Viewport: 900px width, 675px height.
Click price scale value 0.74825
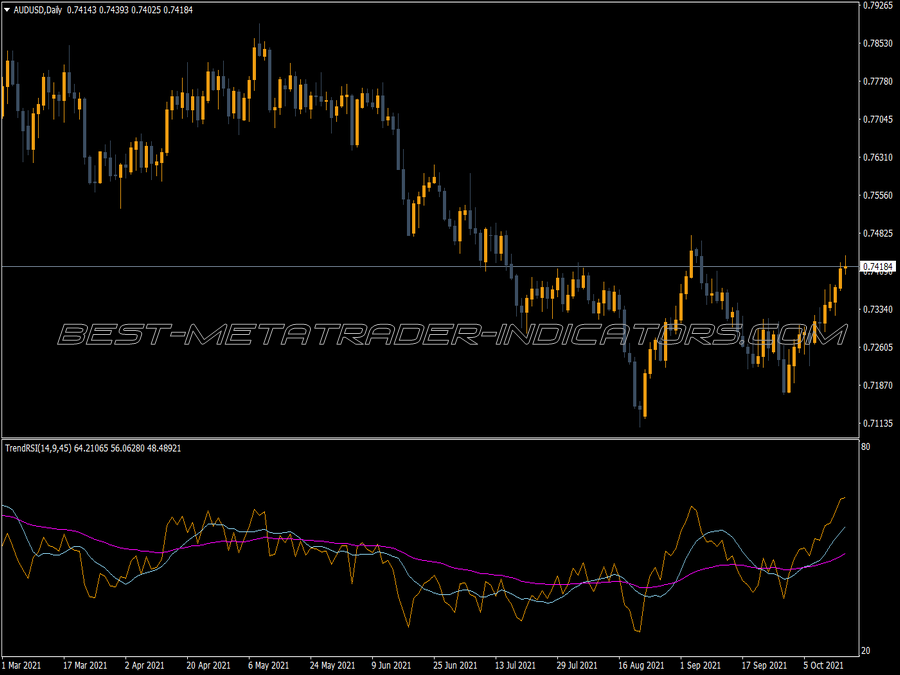click(x=878, y=234)
